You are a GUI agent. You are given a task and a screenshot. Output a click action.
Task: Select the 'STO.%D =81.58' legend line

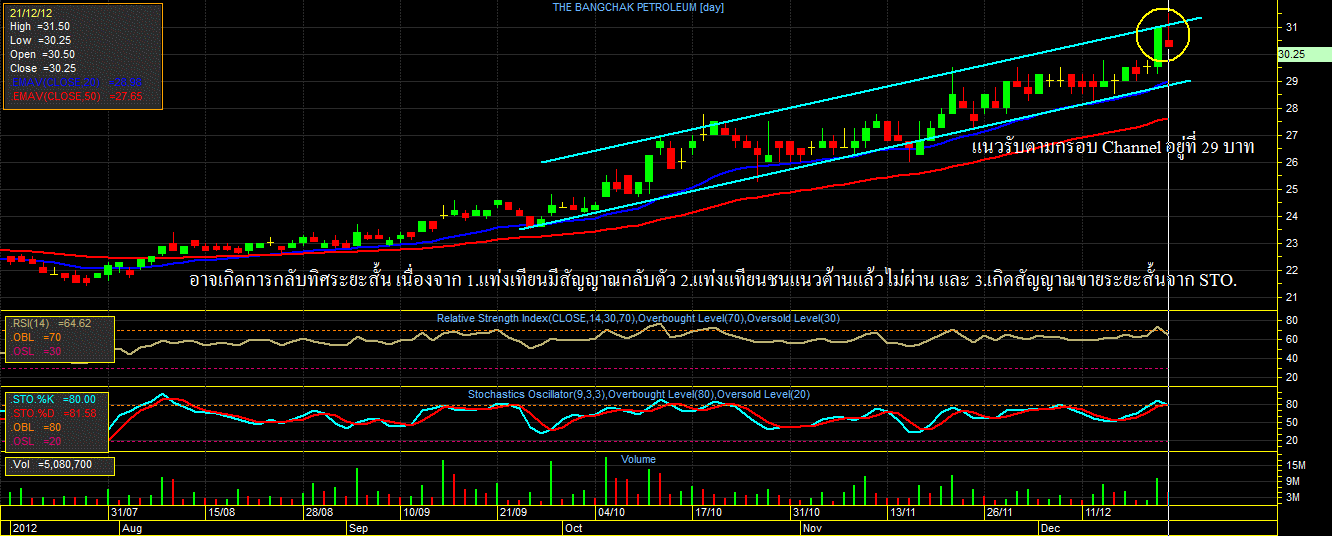coord(54,413)
